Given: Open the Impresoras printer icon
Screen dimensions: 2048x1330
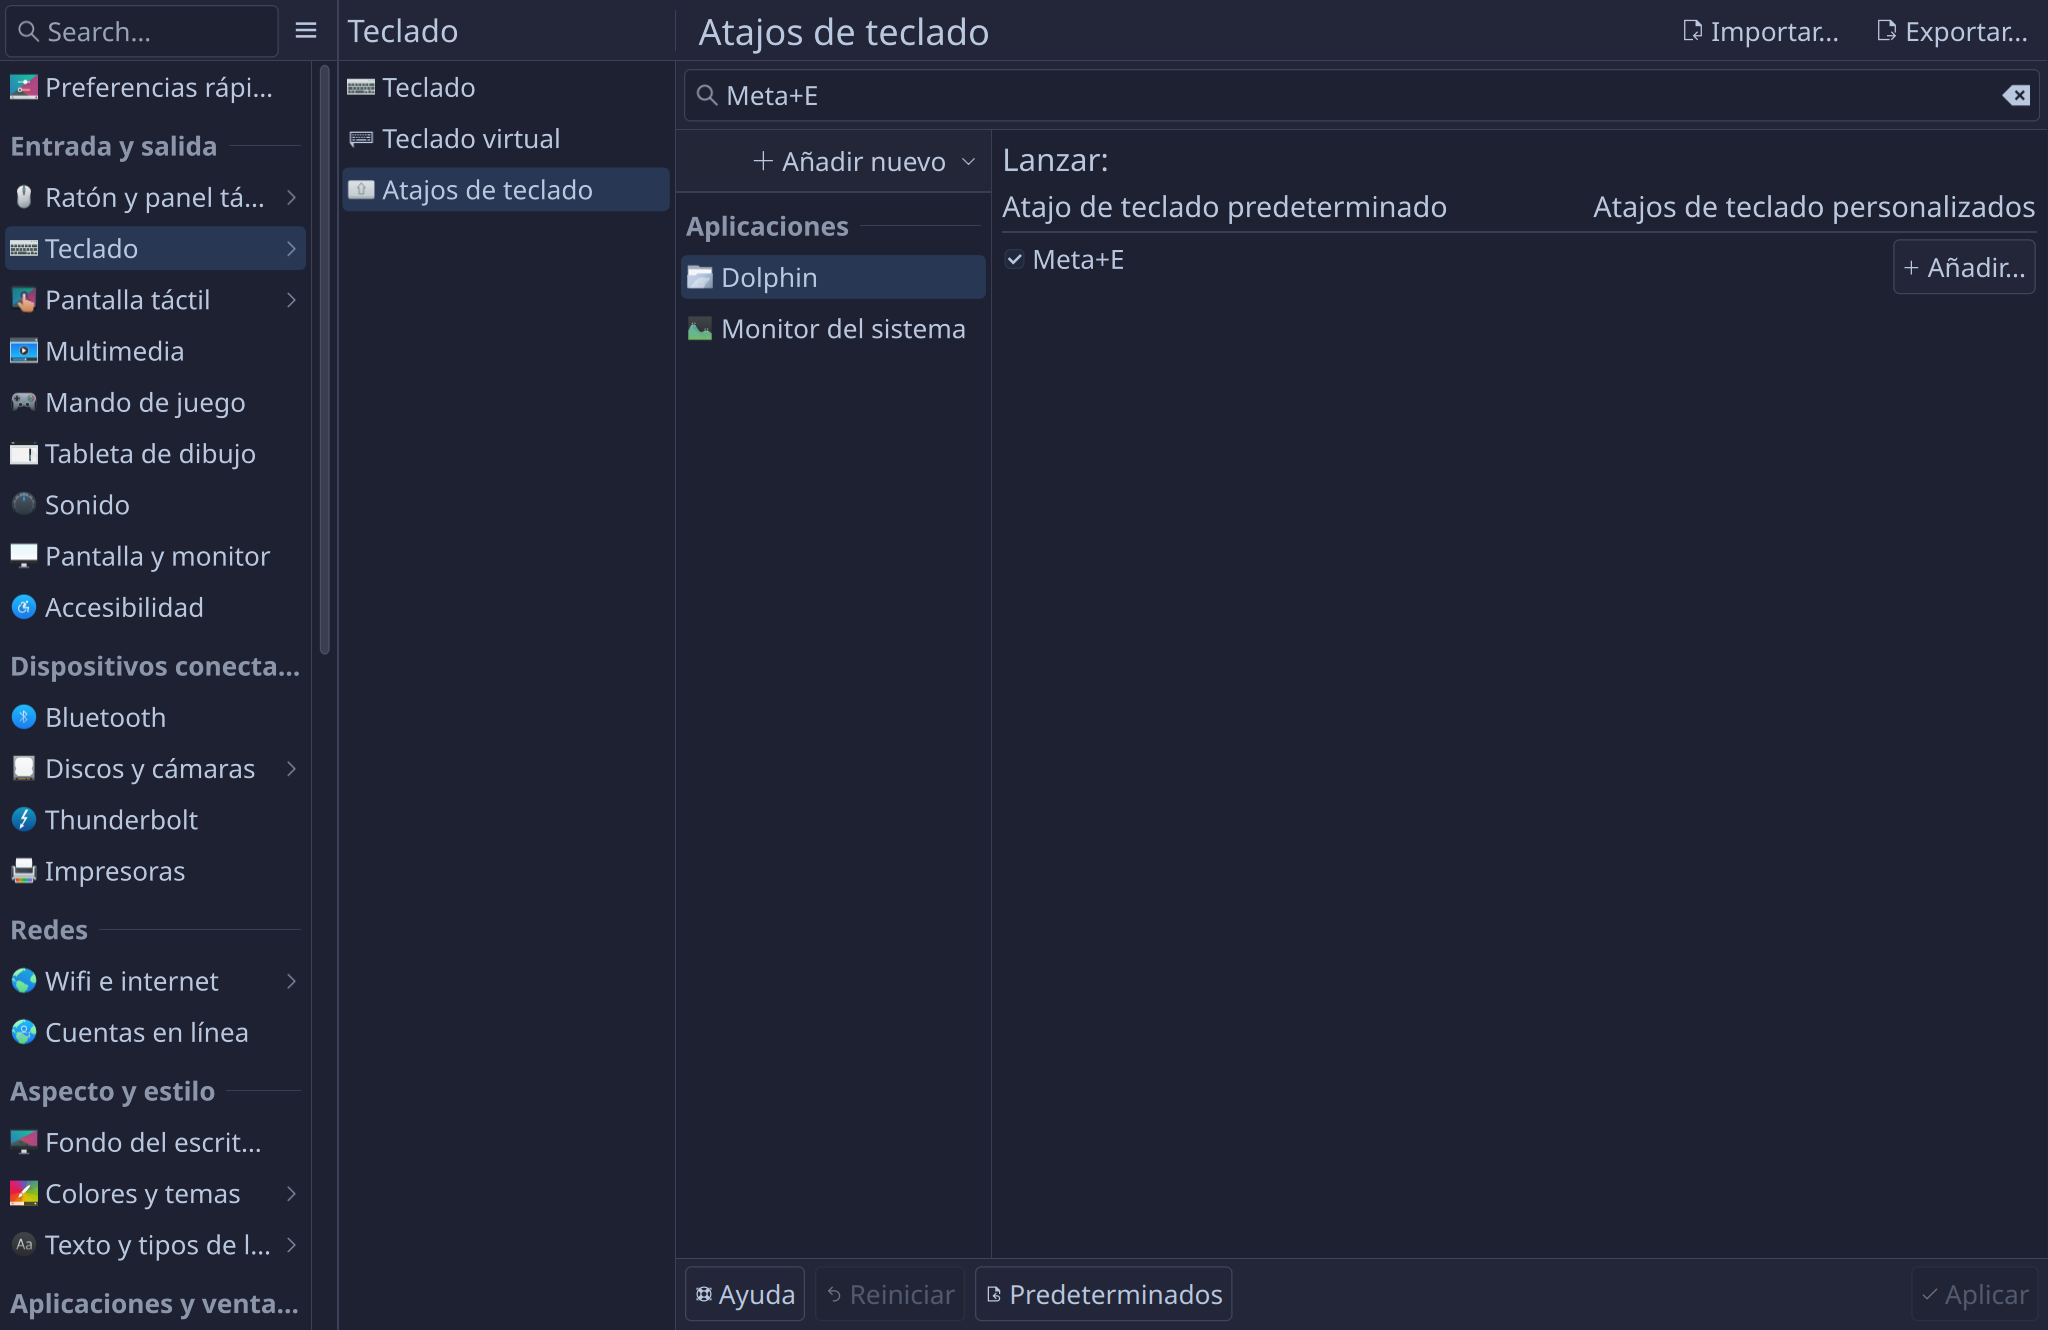Looking at the screenshot, I should point(24,871).
